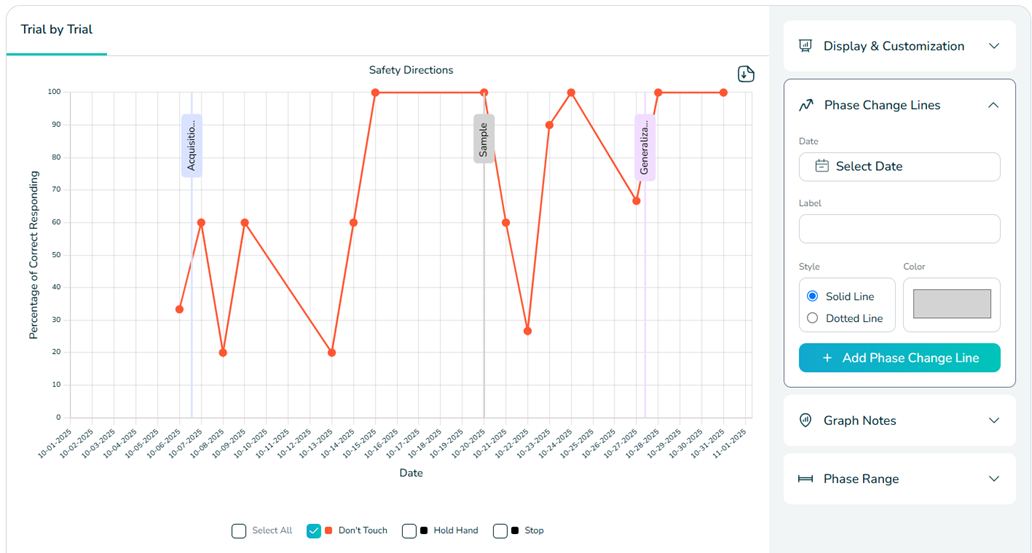Click the Sample phase line label
Image resolution: width=1032 pixels, height=553 pixels.
484,138
